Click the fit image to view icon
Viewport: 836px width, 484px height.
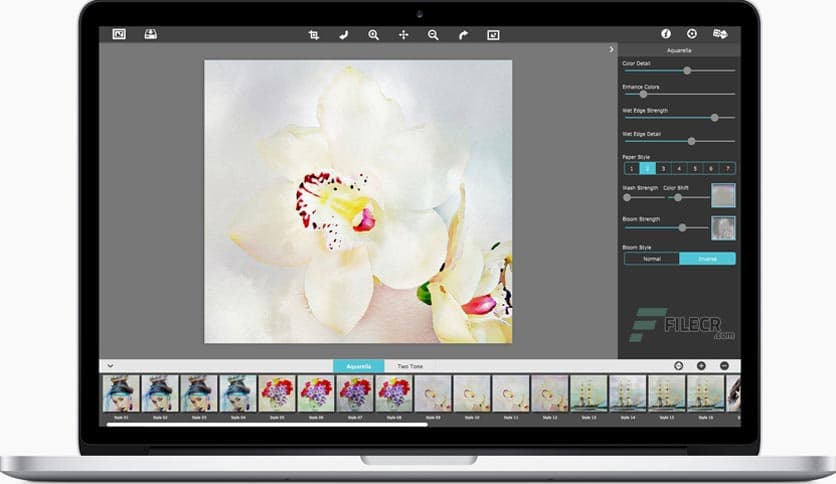tap(493, 35)
